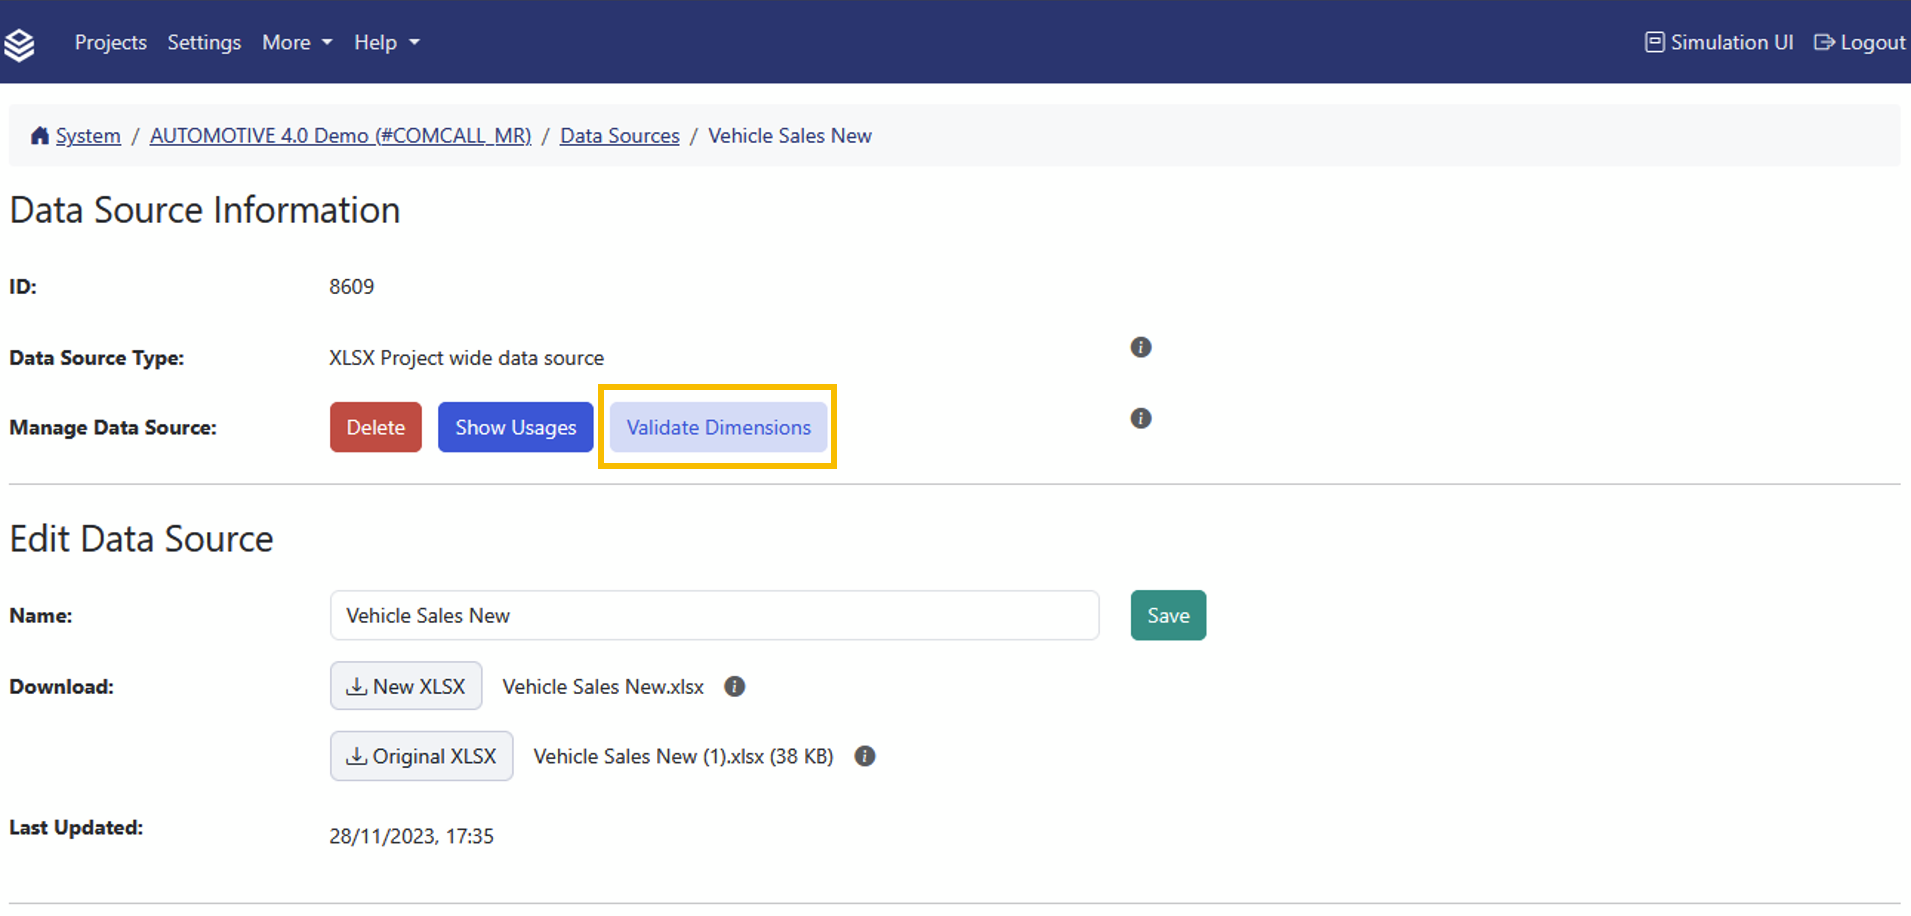This screenshot has width=1911, height=916.
Task: Click the stacked layers app logo
Action: (19, 44)
